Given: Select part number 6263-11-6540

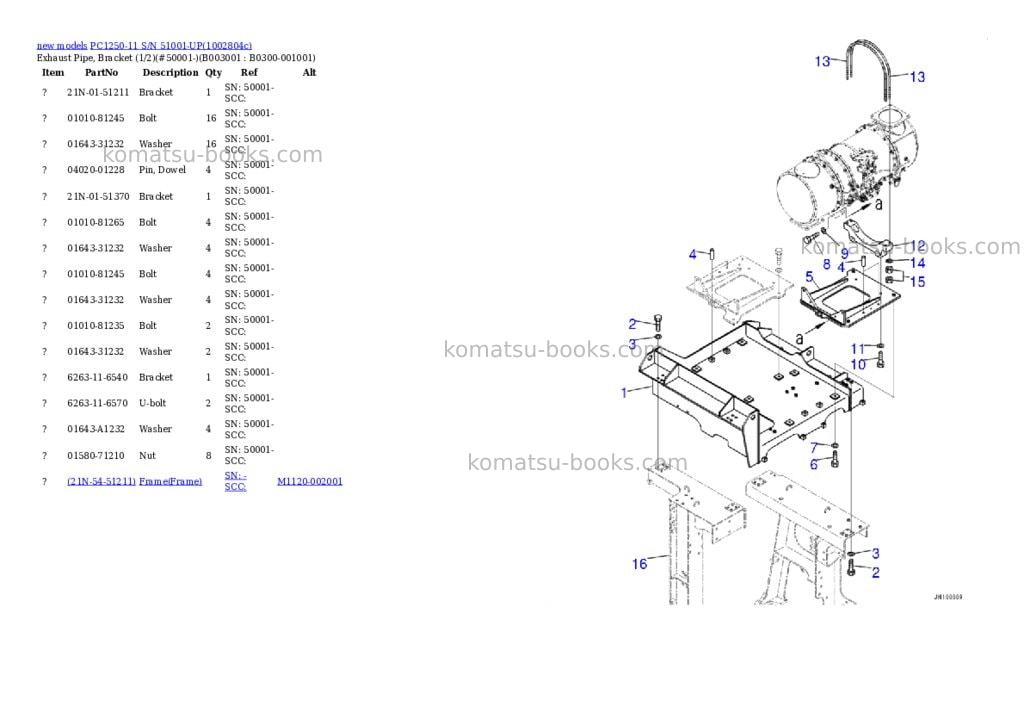Looking at the screenshot, I should pyautogui.click(x=97, y=377).
